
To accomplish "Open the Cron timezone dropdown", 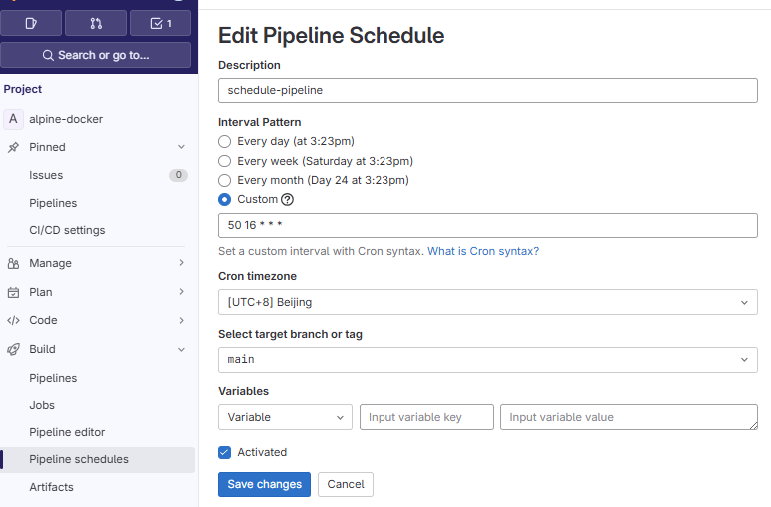I will 488,302.
